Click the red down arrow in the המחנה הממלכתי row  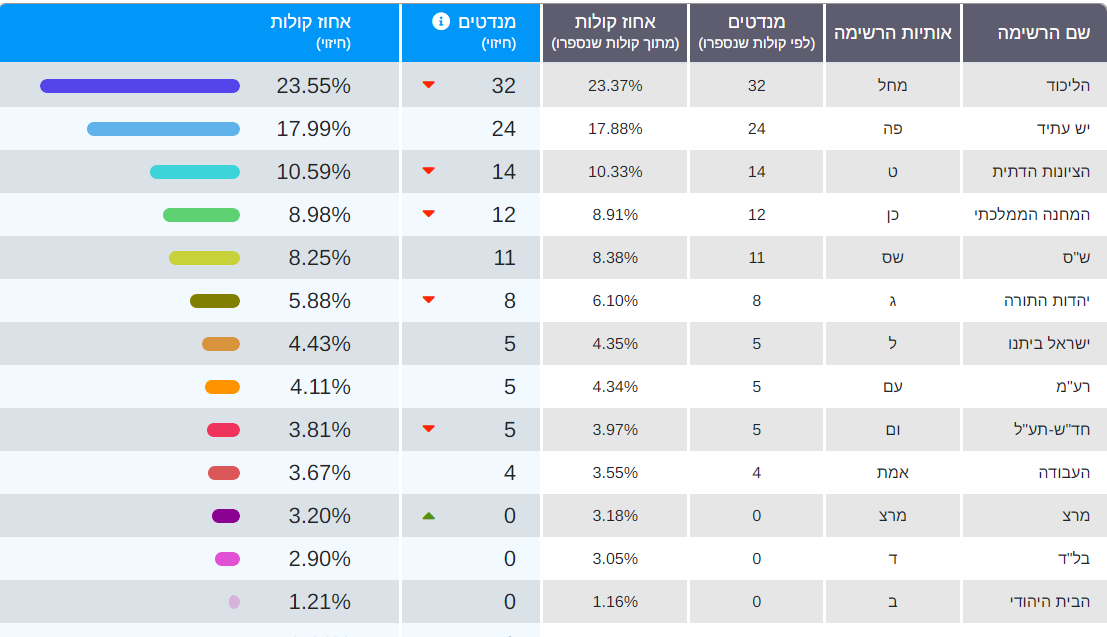point(428,214)
